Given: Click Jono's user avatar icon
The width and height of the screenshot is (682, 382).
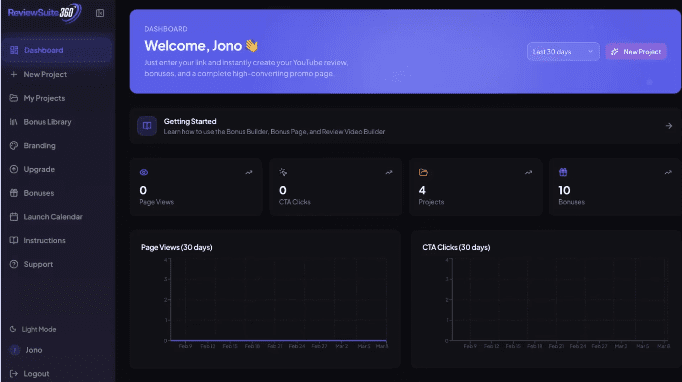Looking at the screenshot, I should (x=15, y=350).
